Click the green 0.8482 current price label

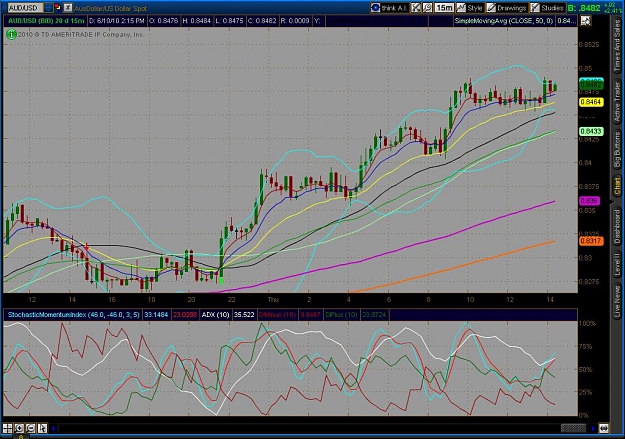click(x=591, y=85)
